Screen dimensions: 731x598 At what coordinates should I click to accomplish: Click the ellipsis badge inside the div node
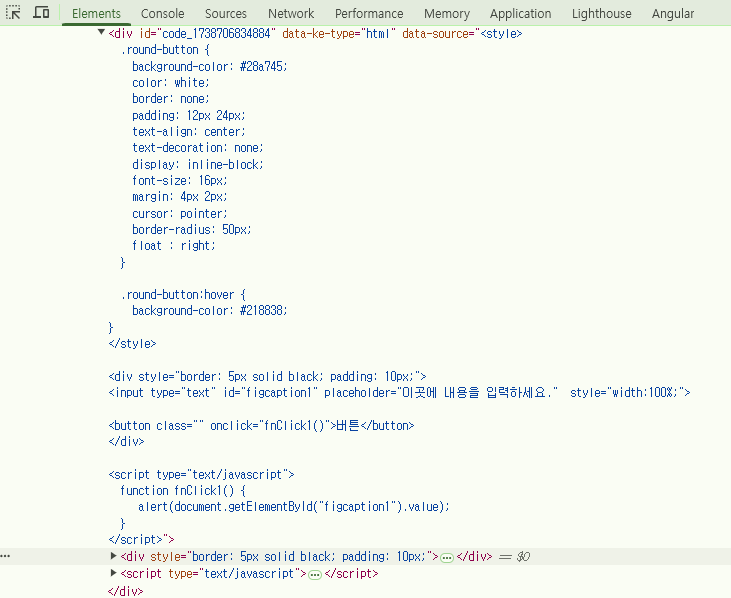point(447,557)
